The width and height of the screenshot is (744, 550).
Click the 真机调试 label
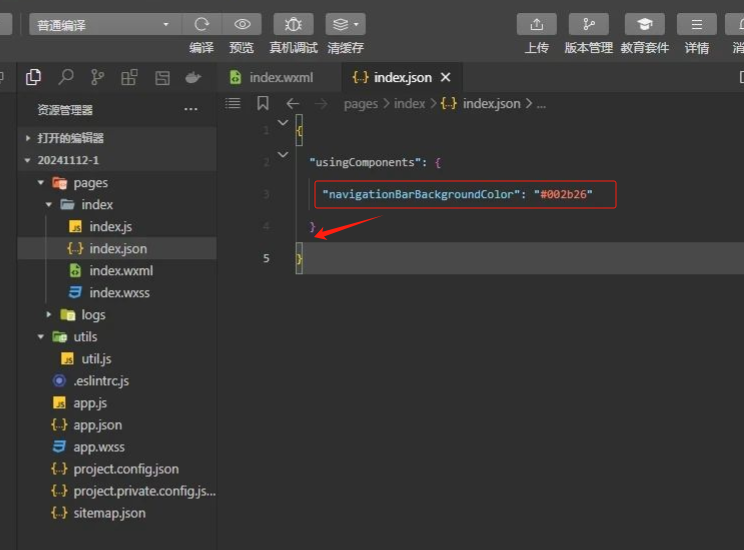click(x=293, y=48)
